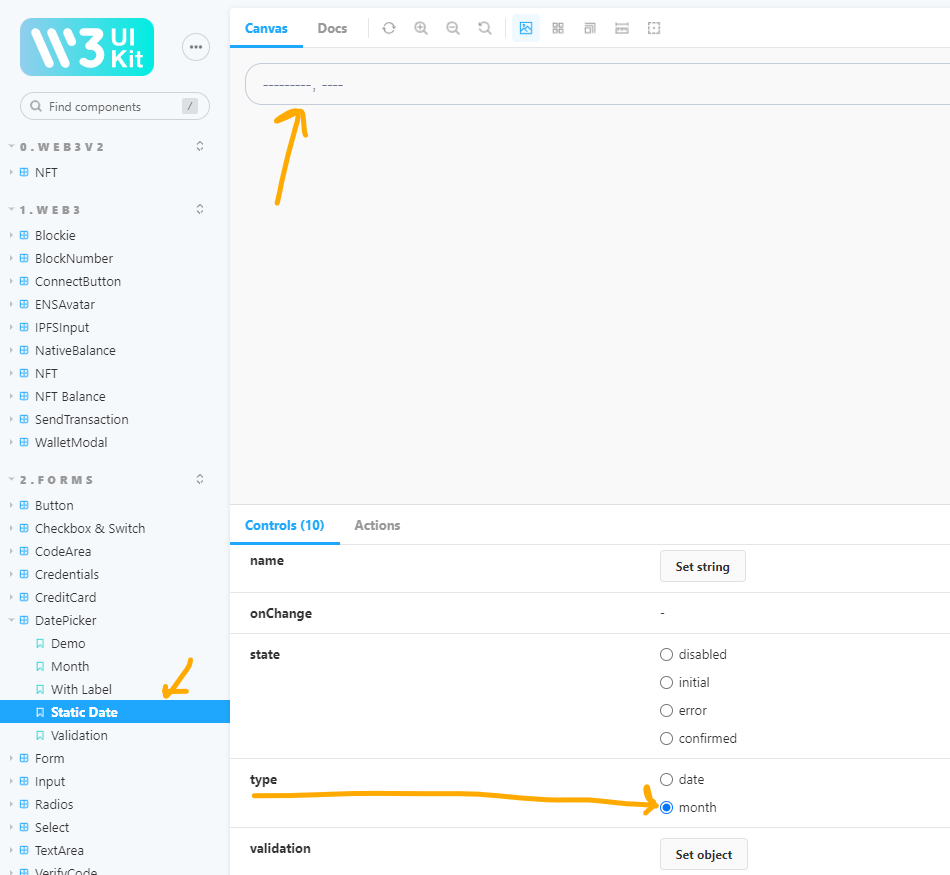Click the Set string button for name

coord(702,566)
